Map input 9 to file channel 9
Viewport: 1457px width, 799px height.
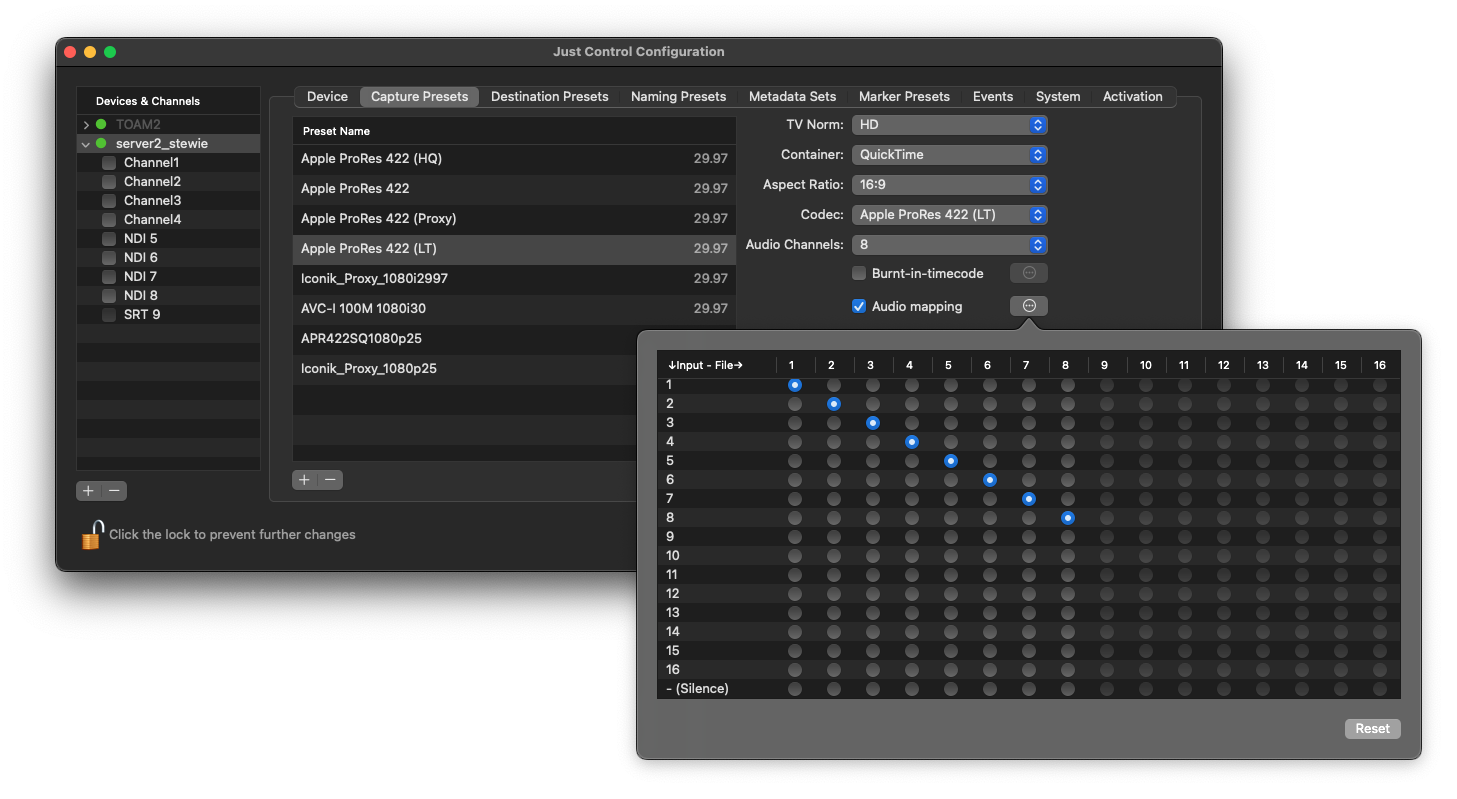[x=1107, y=537]
